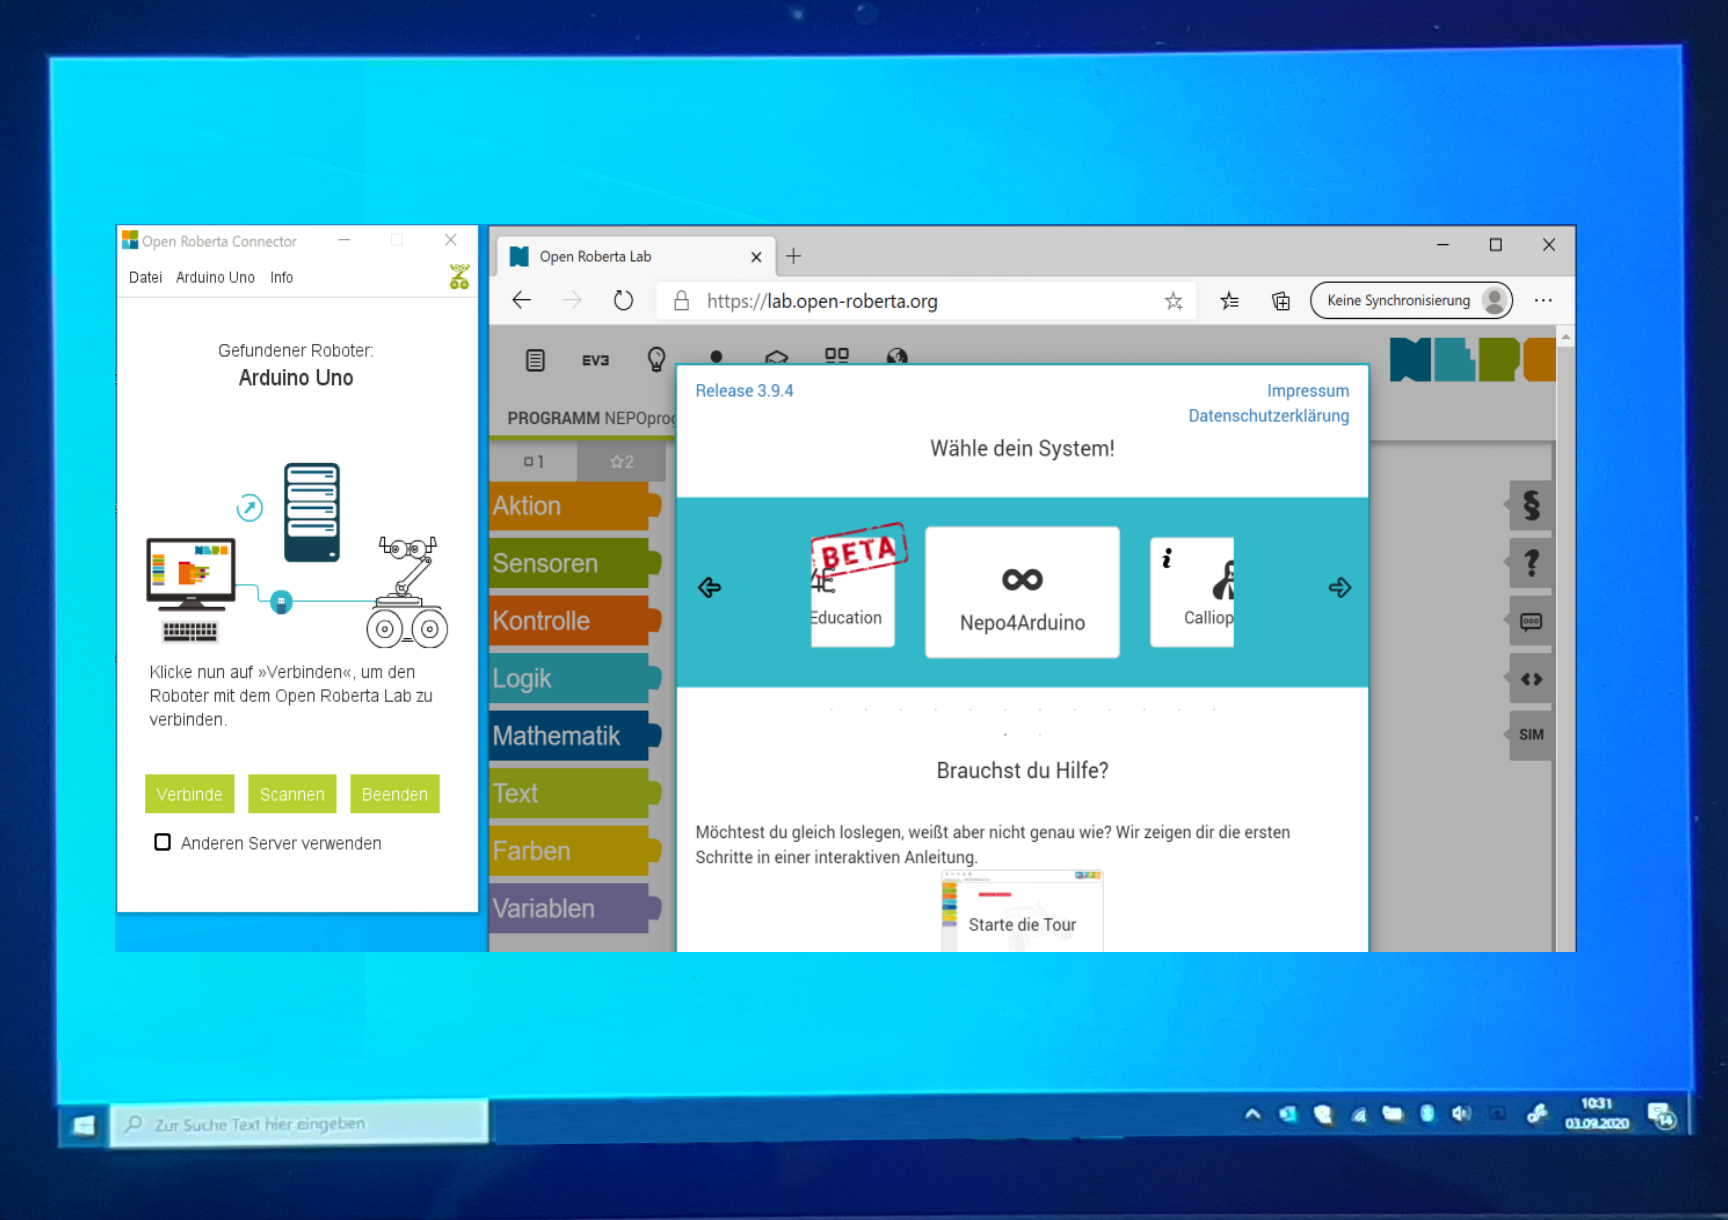1728x1220 pixels.
Task: Click the Beenden button in Connector
Action: click(x=395, y=794)
